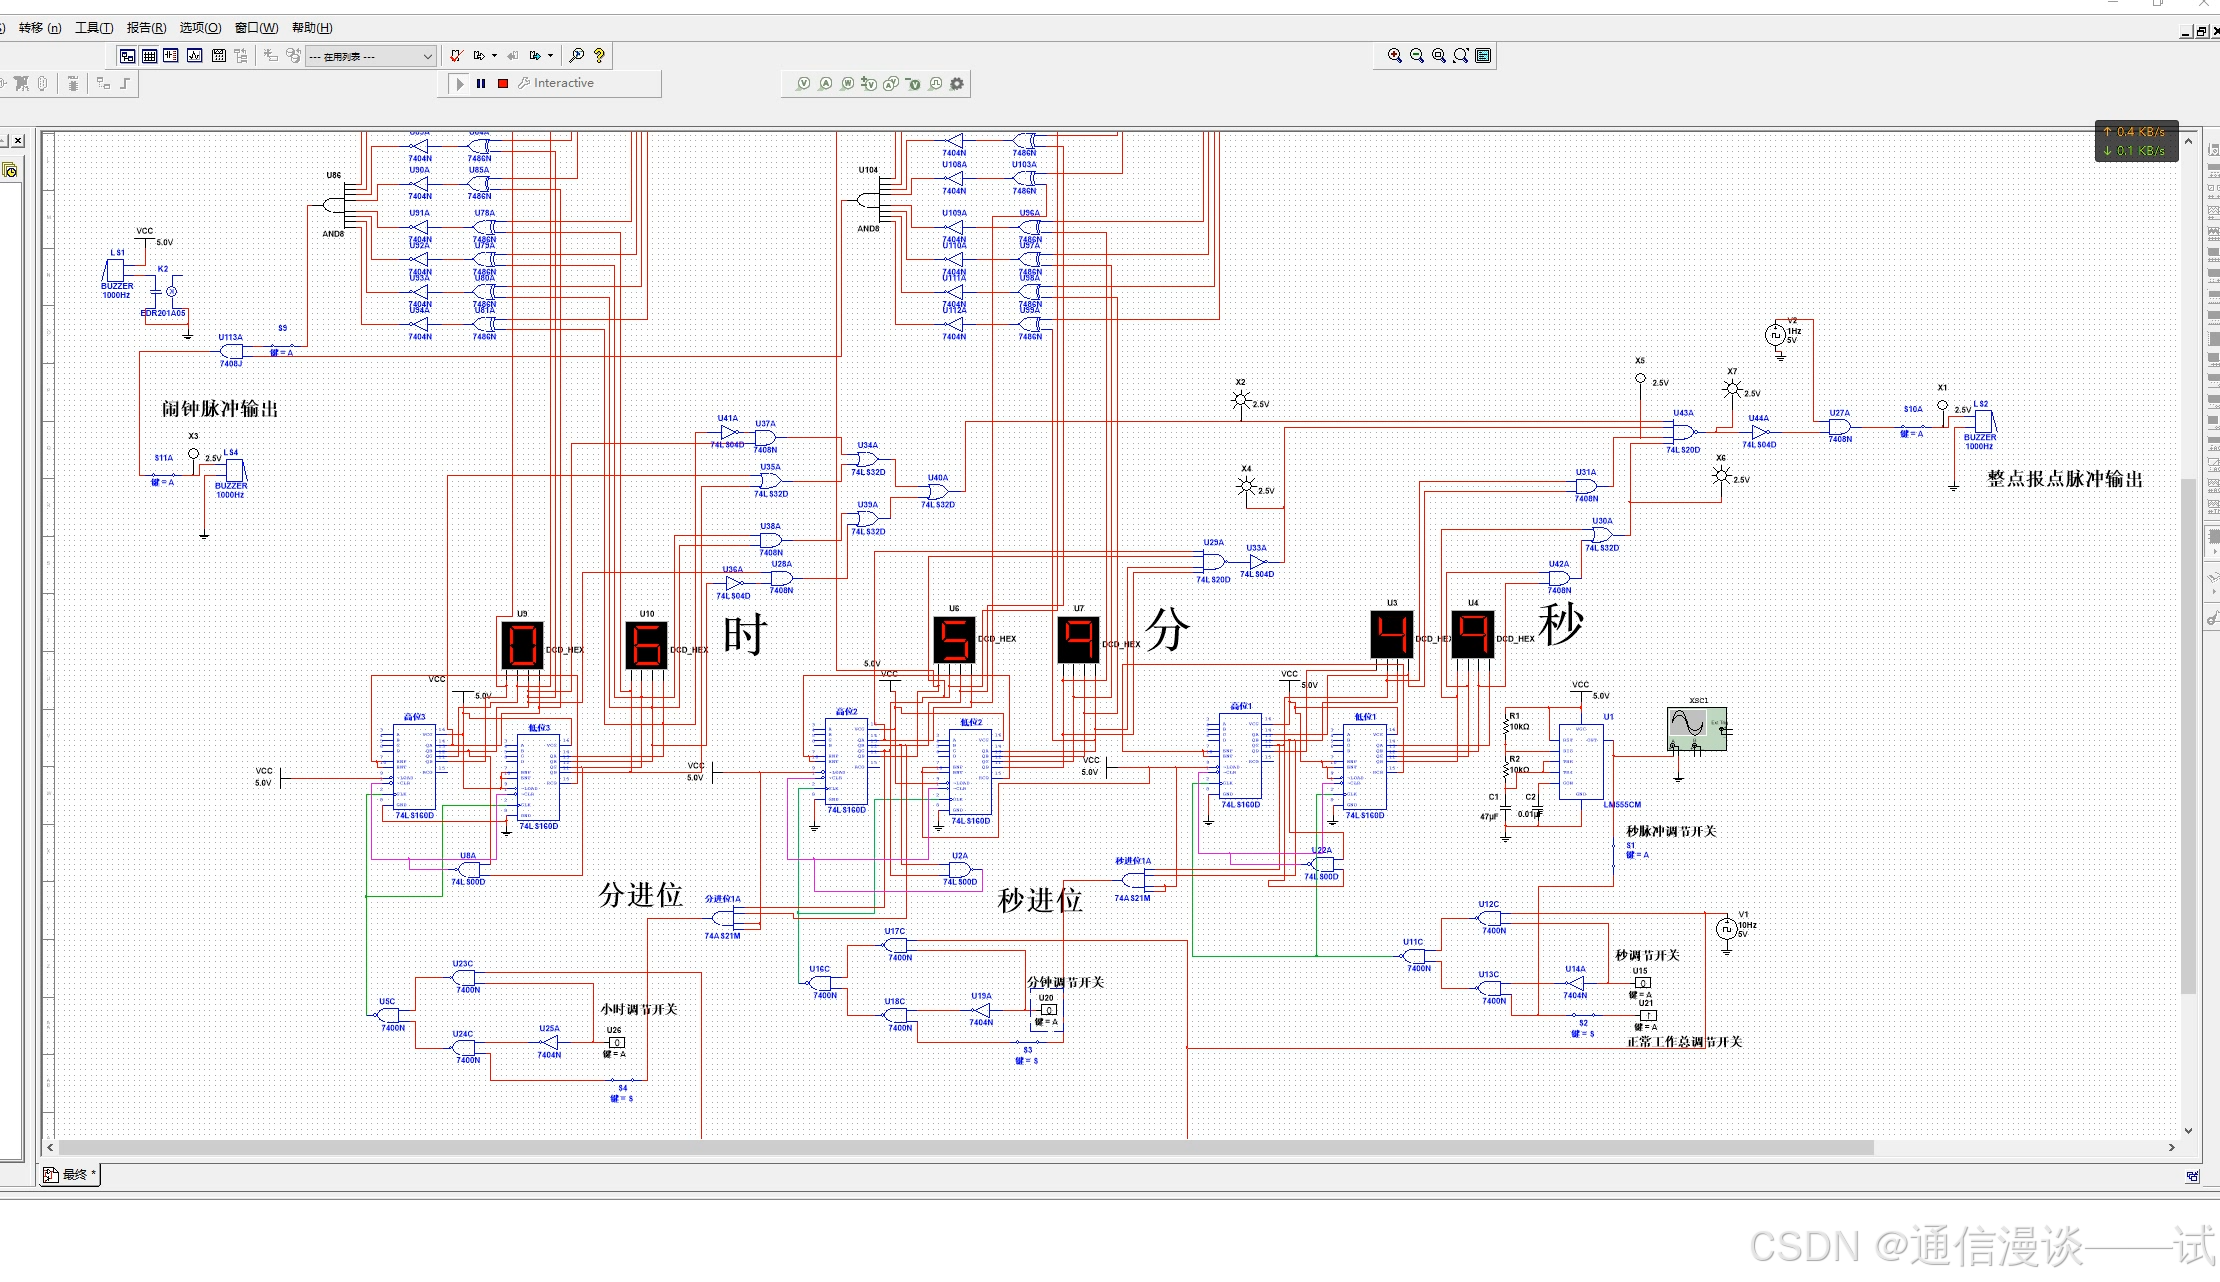Click the zoom out magnifier icon
The height and width of the screenshot is (1282, 2220).
click(x=1416, y=56)
